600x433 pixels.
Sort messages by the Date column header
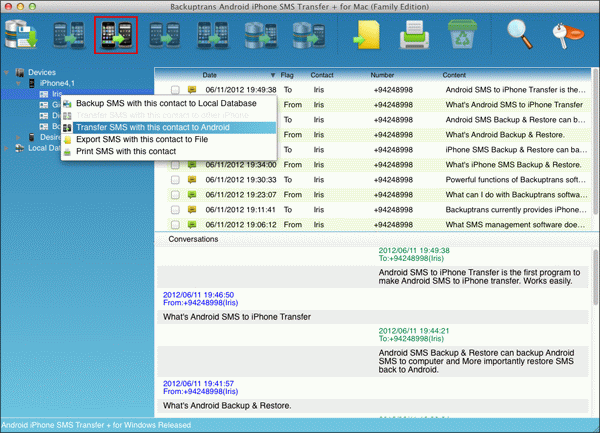[210, 75]
